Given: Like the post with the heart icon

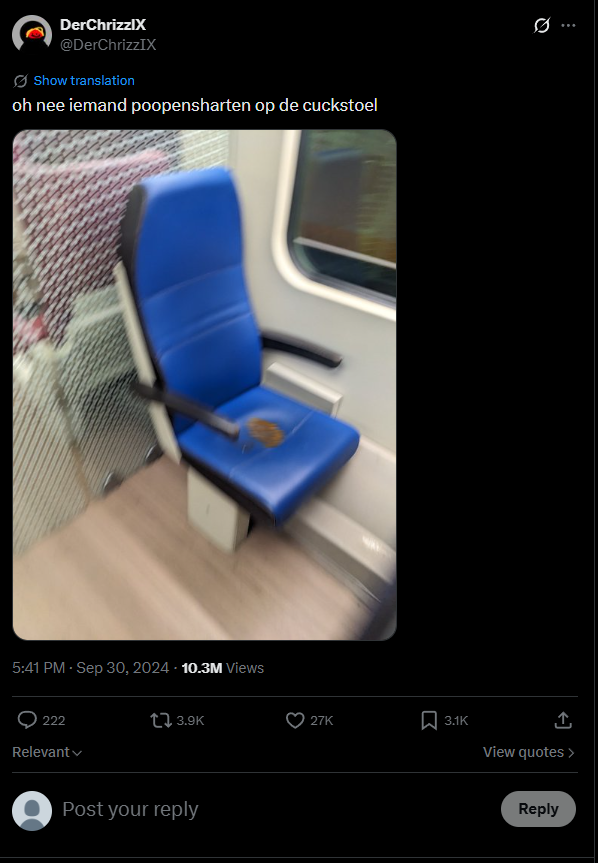Looking at the screenshot, I should coord(295,720).
